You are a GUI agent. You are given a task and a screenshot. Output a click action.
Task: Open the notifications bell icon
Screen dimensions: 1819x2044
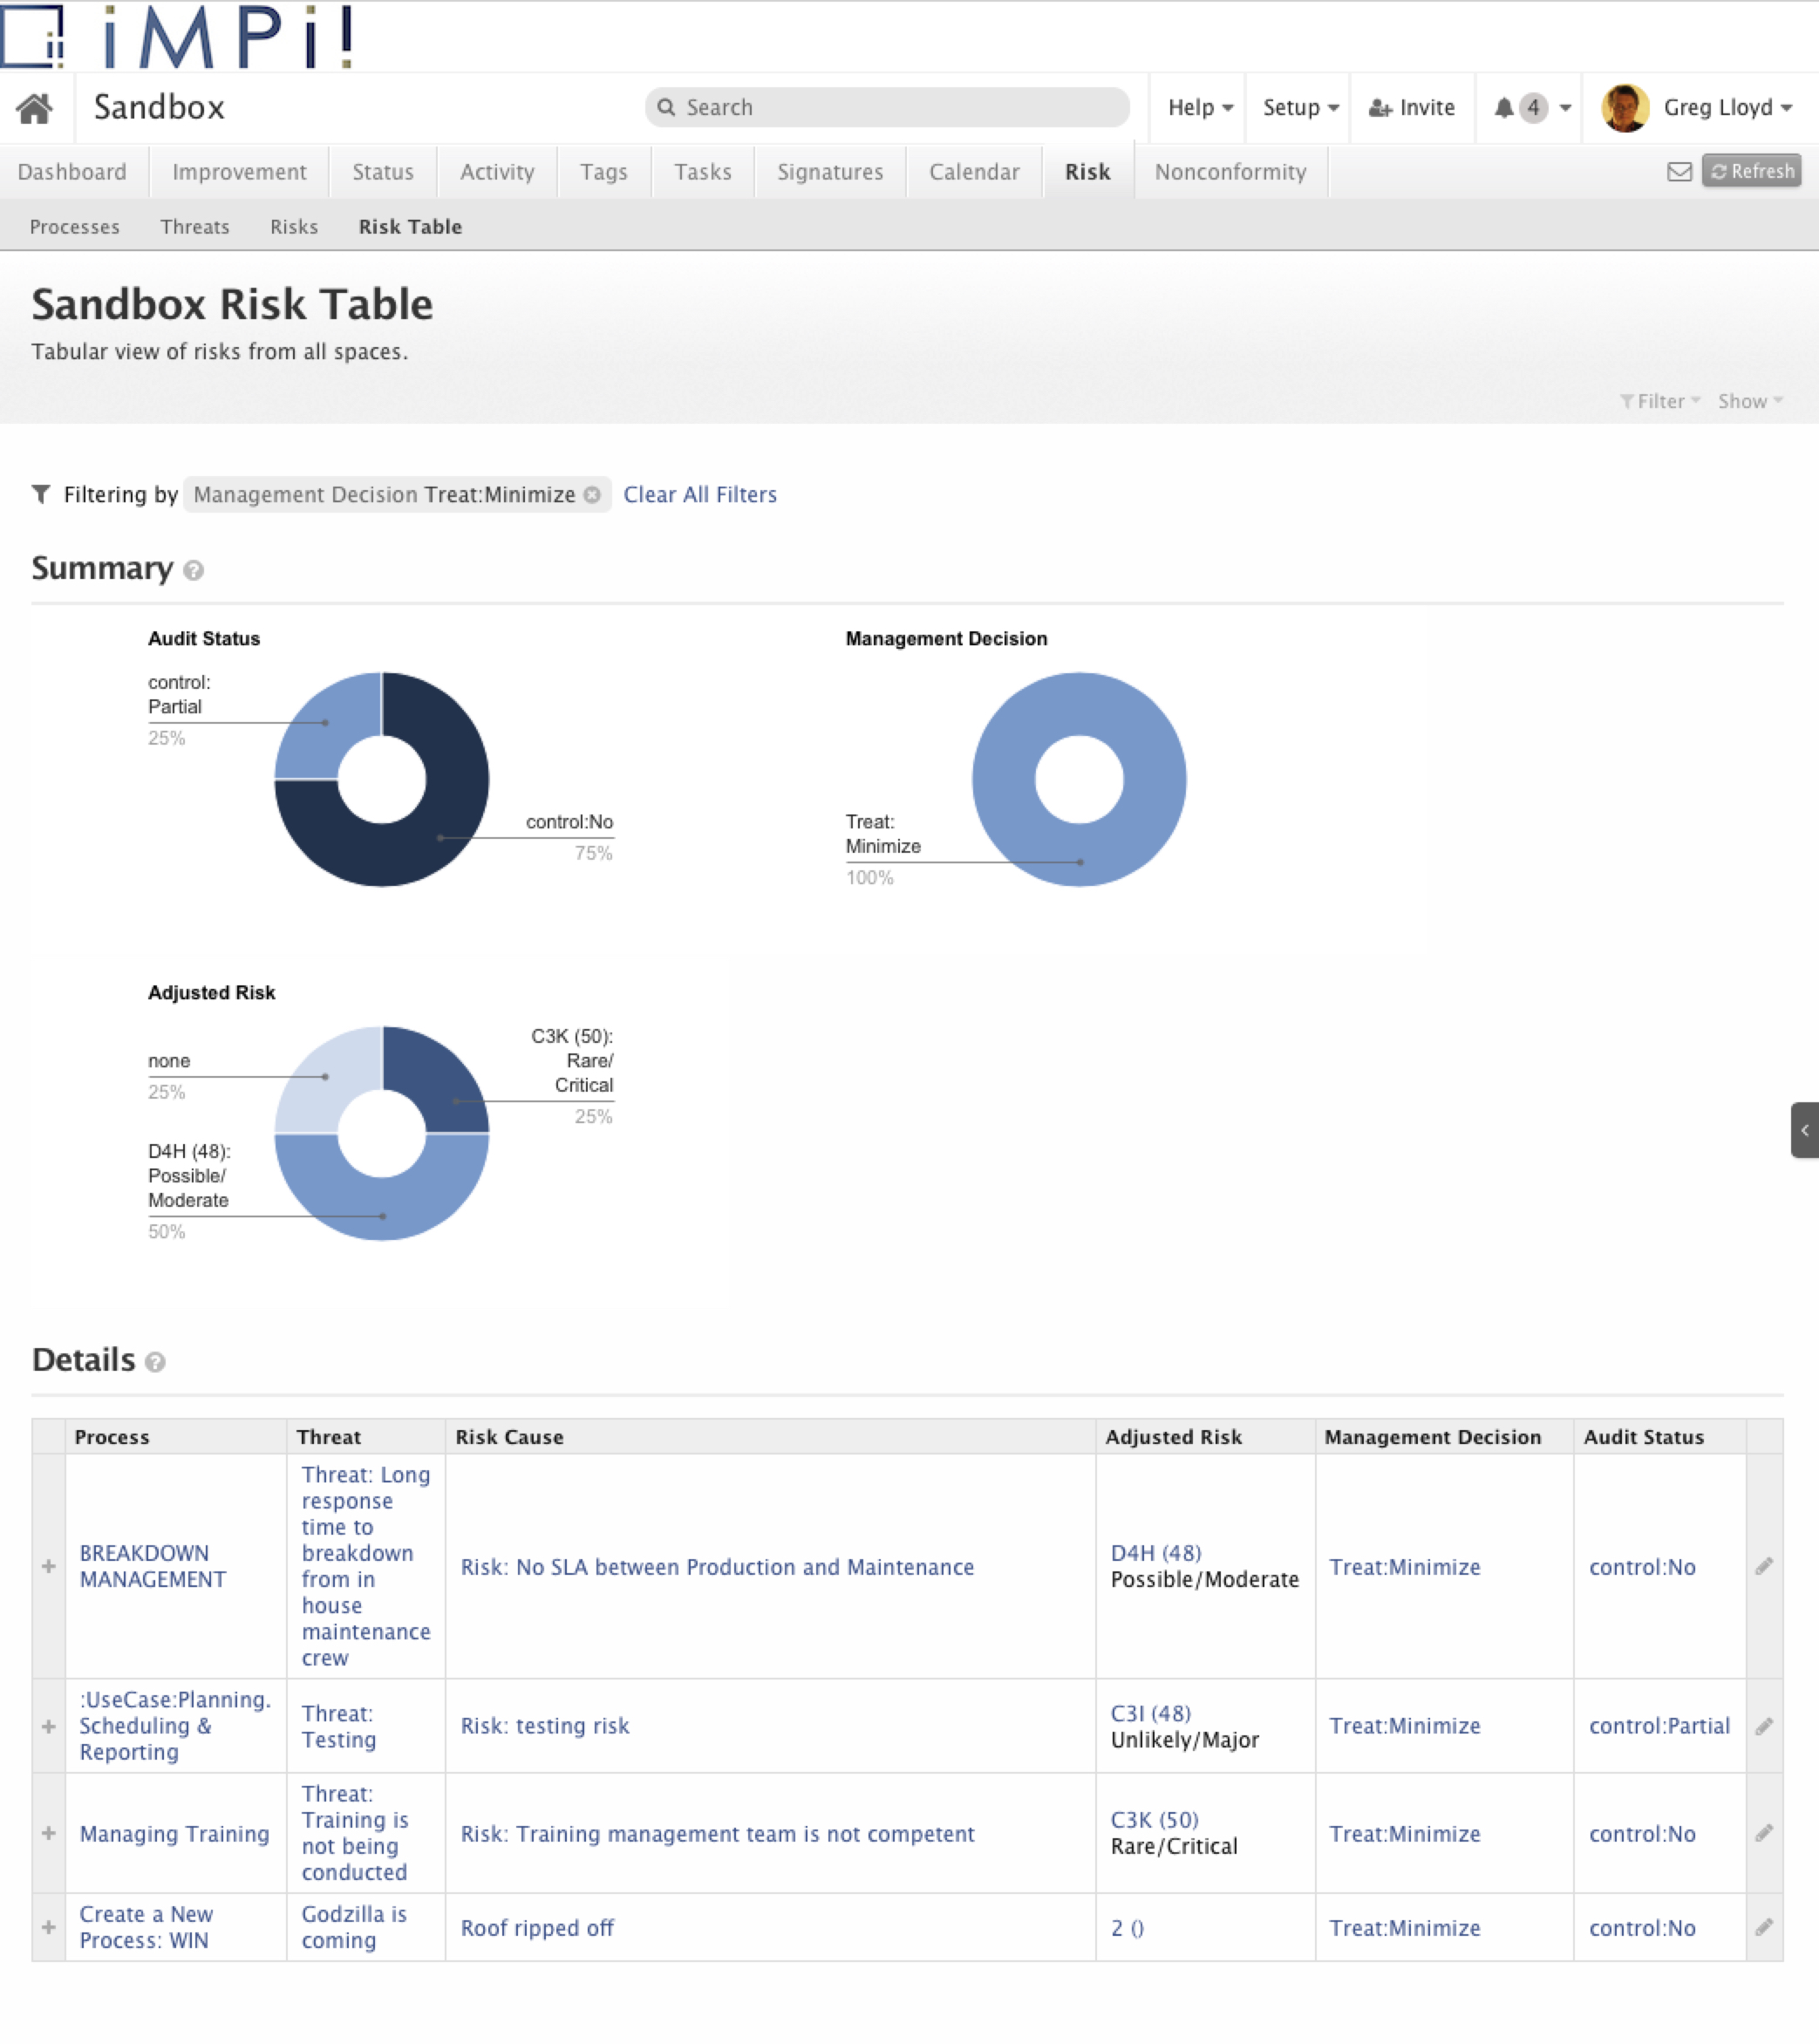1503,108
